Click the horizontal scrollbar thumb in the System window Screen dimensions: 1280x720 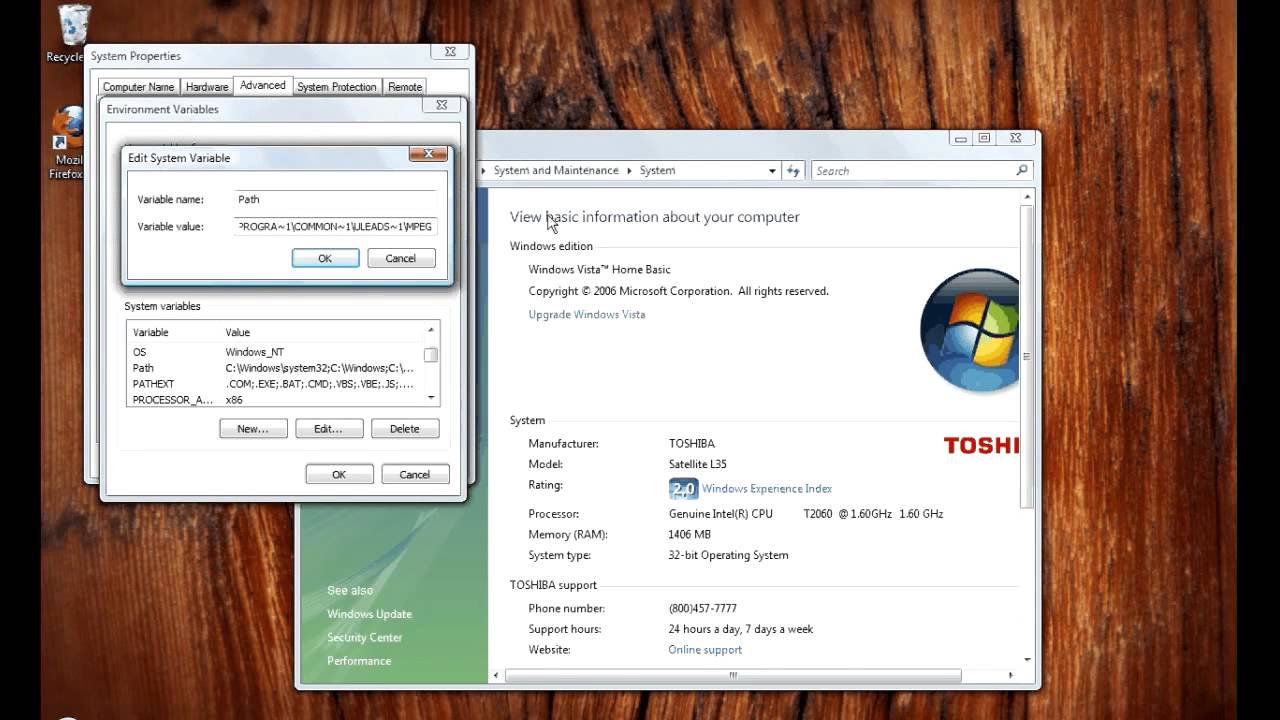(x=733, y=676)
